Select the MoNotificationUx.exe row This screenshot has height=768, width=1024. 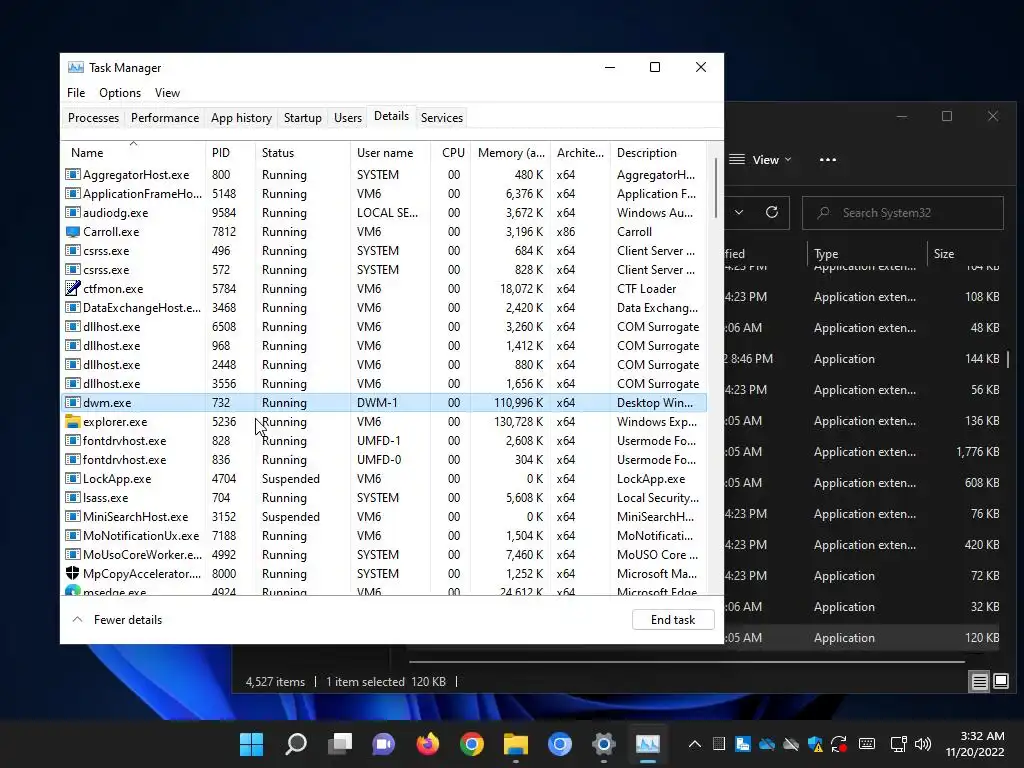point(384,536)
